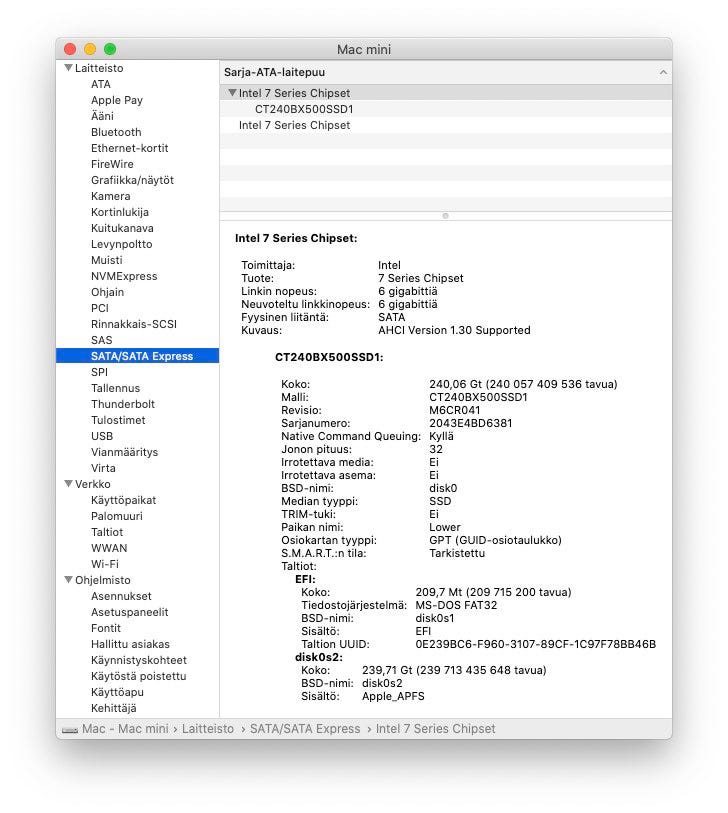Select Fontit under Ohjelmisto
The width and height of the screenshot is (728, 813).
pos(106,628)
